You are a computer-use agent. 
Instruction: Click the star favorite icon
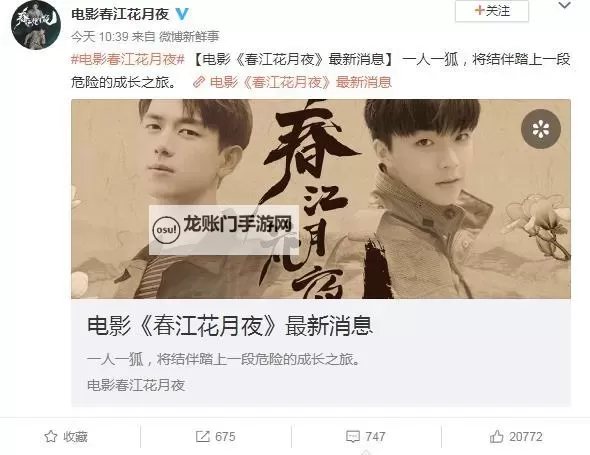(x=51, y=437)
